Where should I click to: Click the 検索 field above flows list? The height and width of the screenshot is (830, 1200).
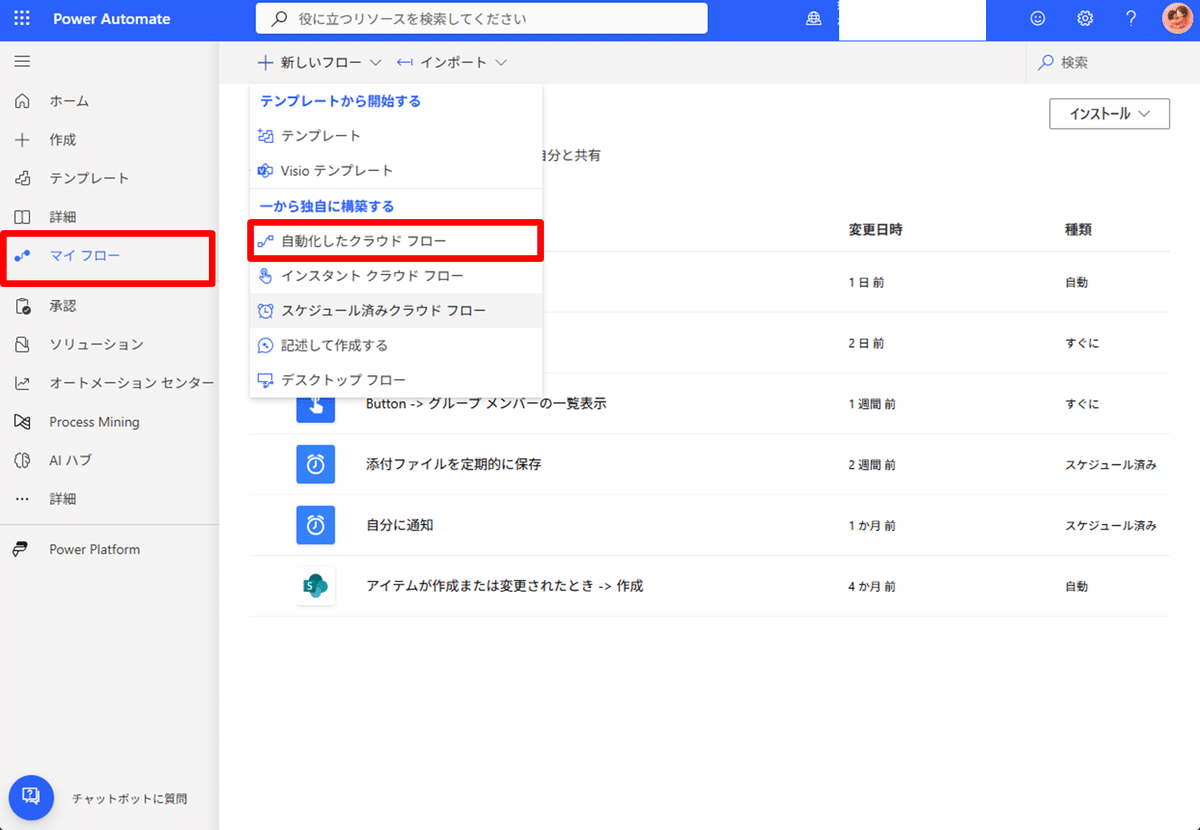tap(1112, 62)
